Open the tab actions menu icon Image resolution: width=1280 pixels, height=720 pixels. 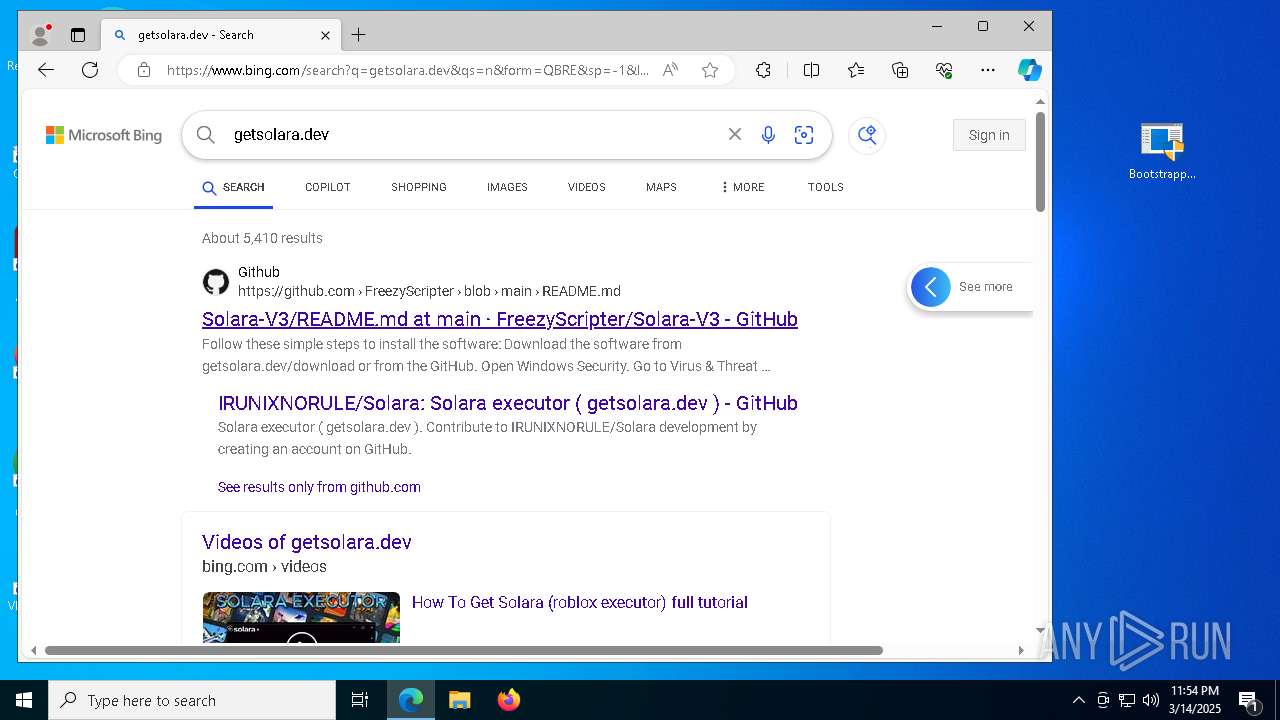78,35
